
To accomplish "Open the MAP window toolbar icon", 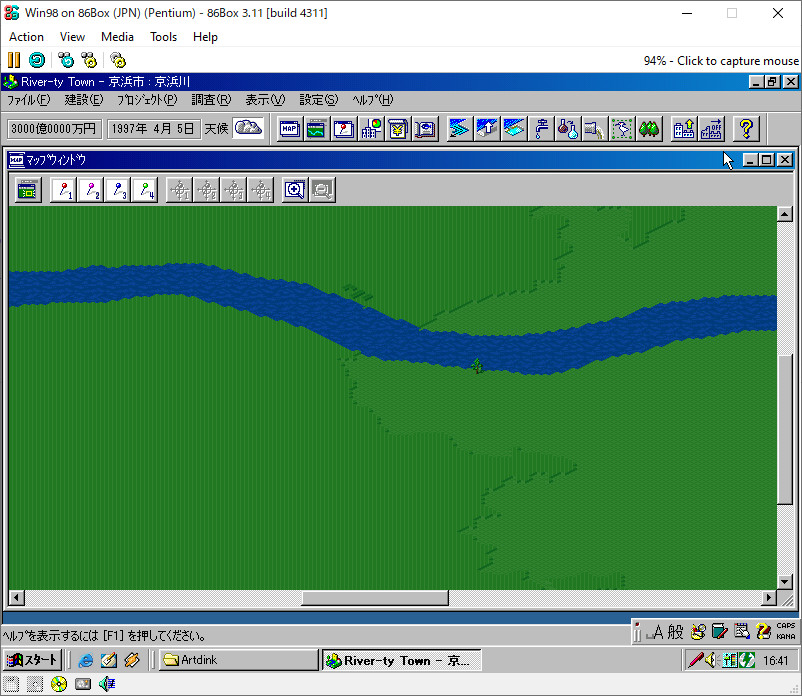I will tap(290, 129).
